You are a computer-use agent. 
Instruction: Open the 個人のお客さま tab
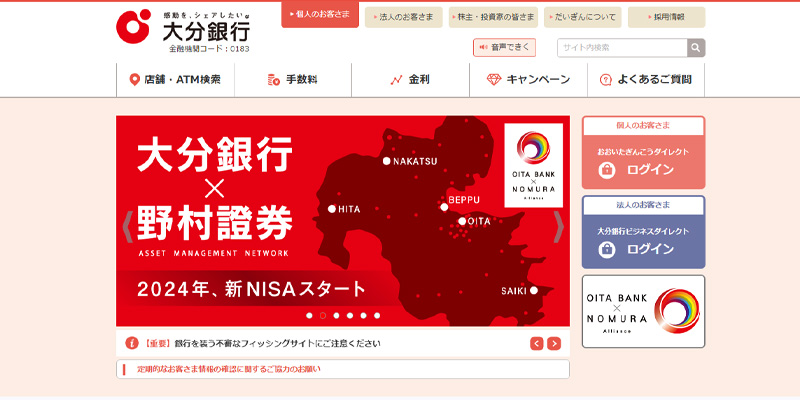click(320, 14)
